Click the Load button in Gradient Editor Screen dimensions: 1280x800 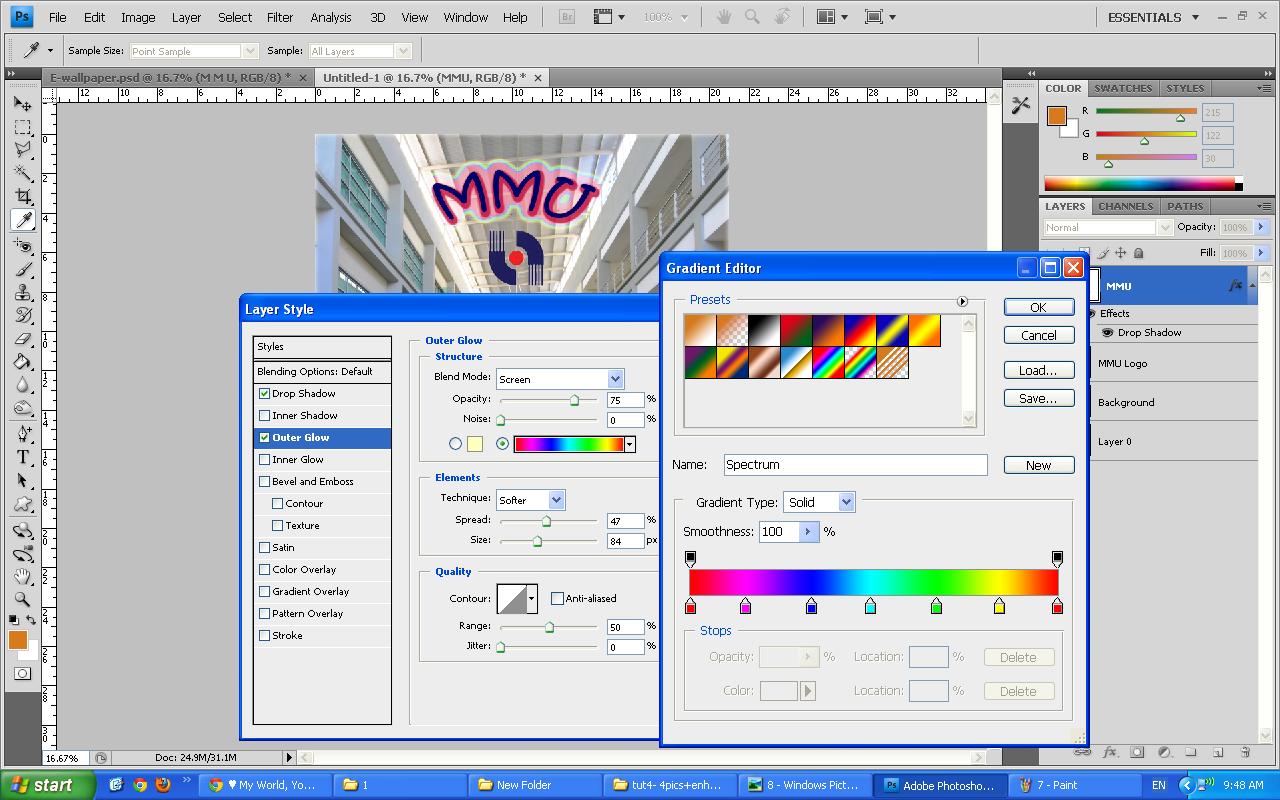1038,369
